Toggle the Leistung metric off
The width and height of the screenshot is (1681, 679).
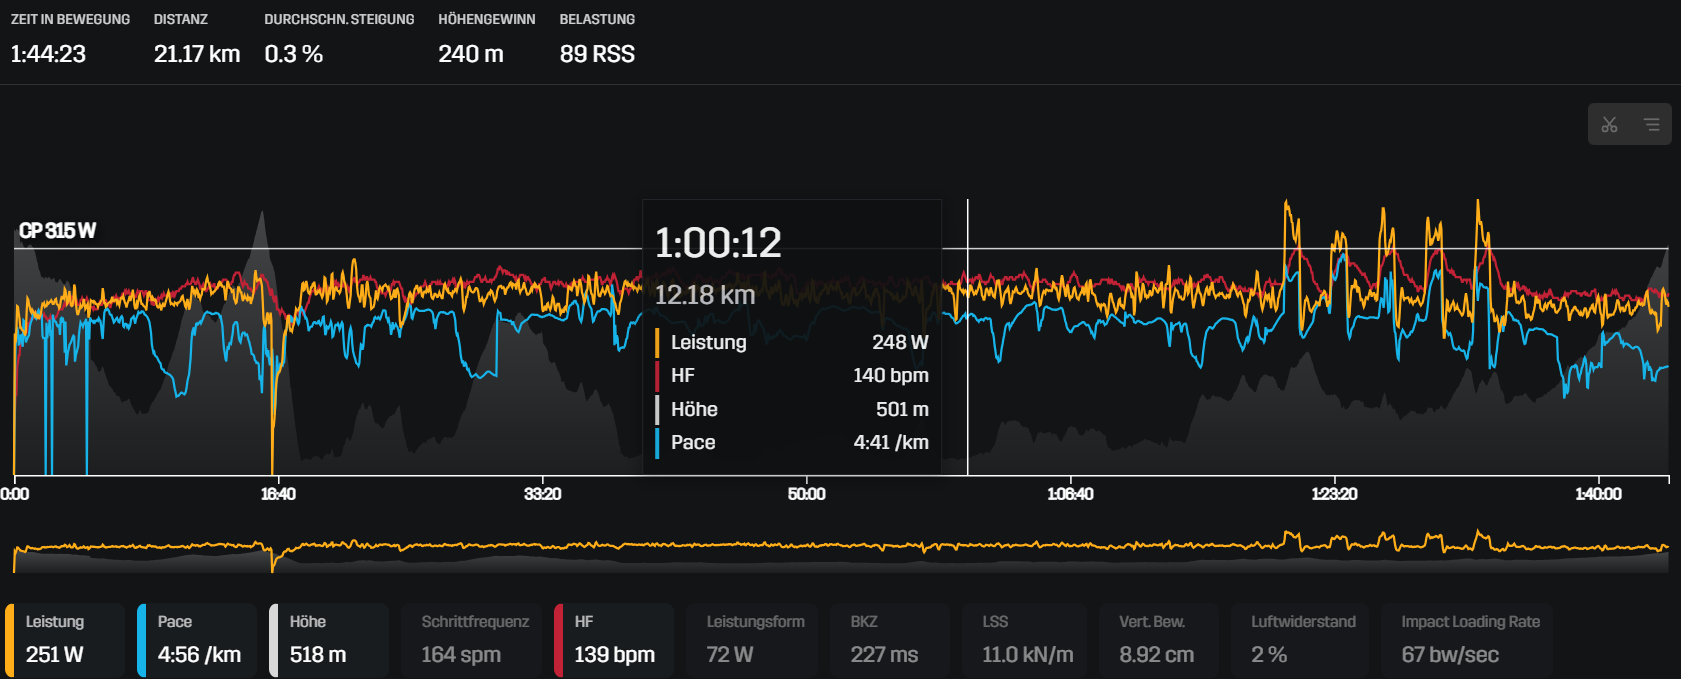coord(66,639)
